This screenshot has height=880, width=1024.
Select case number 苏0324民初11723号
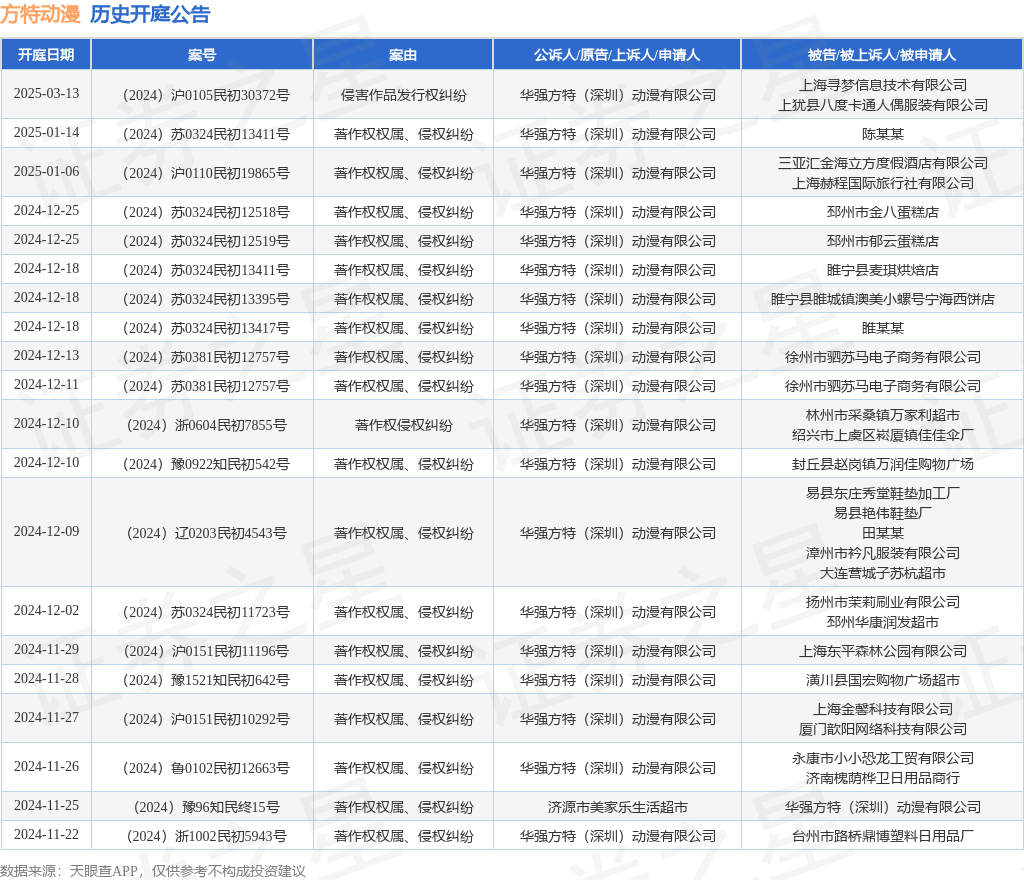[206, 612]
